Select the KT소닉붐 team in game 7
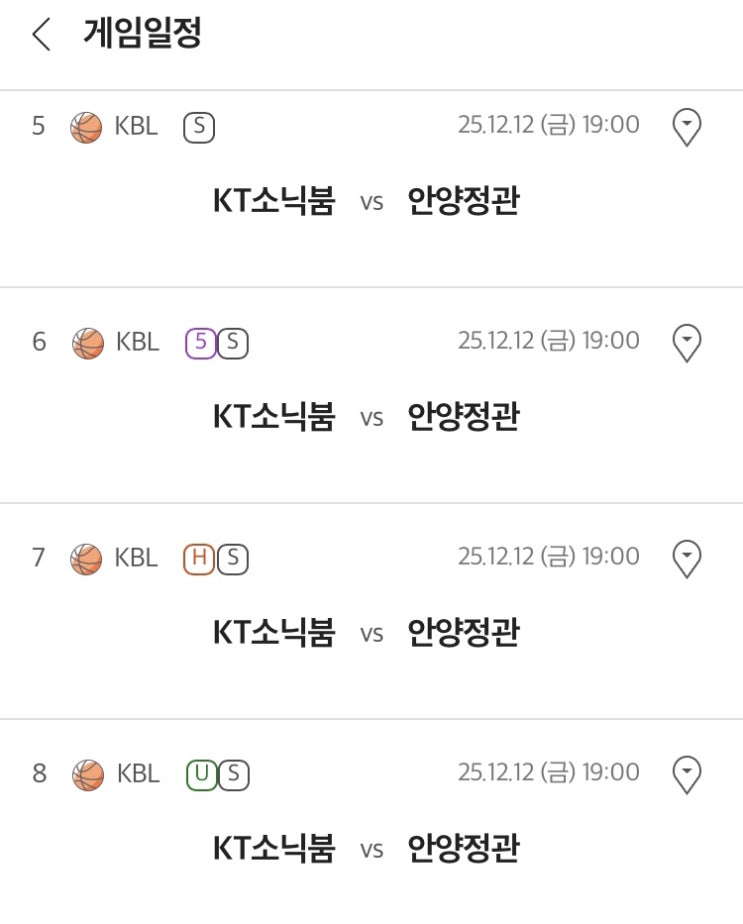Screen dimensions: 743x924 click(x=274, y=632)
